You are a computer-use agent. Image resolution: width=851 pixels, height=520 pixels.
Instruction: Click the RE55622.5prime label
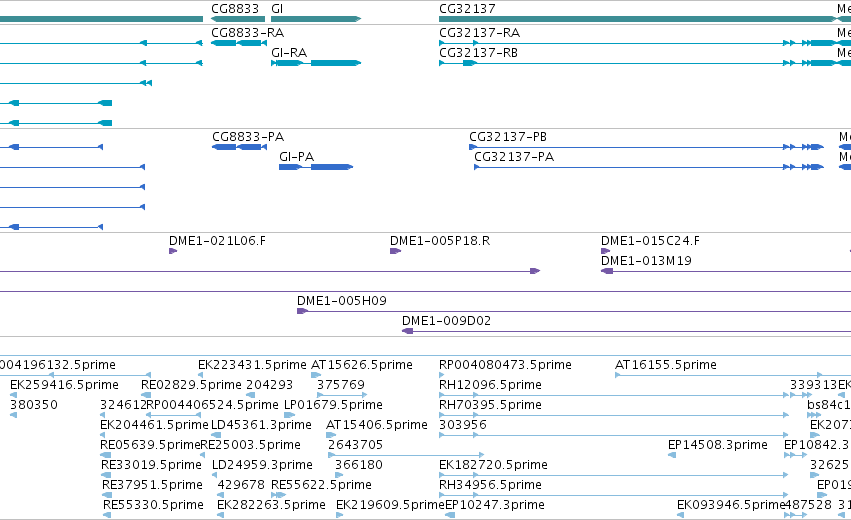(x=321, y=485)
